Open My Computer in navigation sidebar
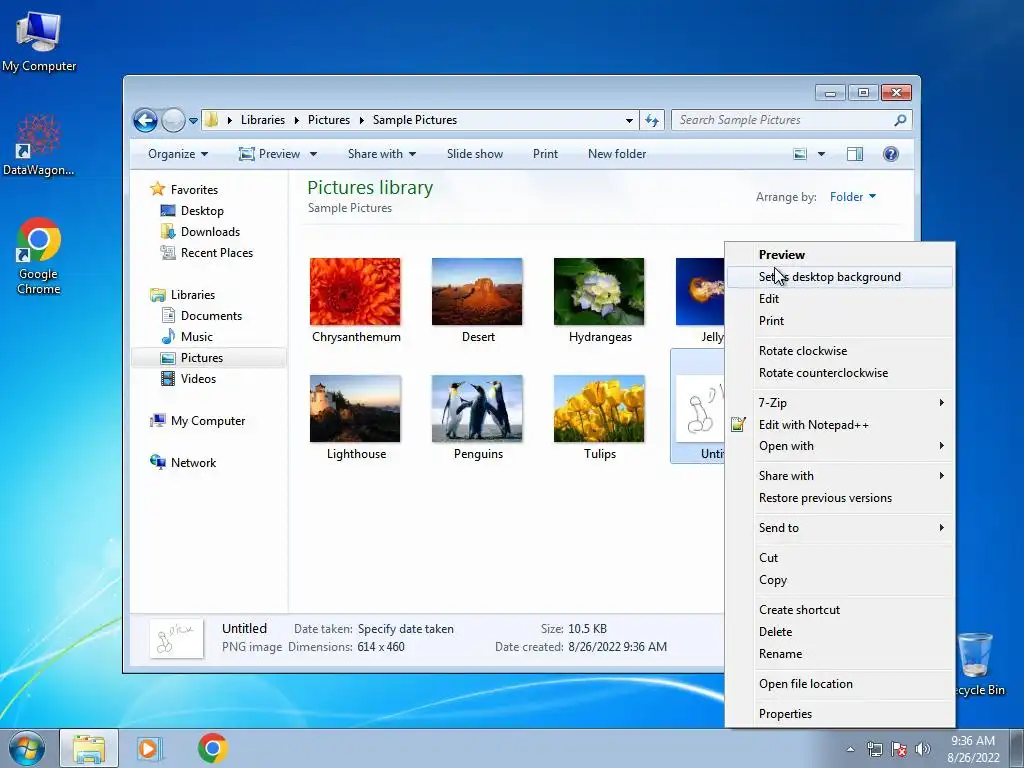This screenshot has width=1024, height=768. (x=208, y=421)
